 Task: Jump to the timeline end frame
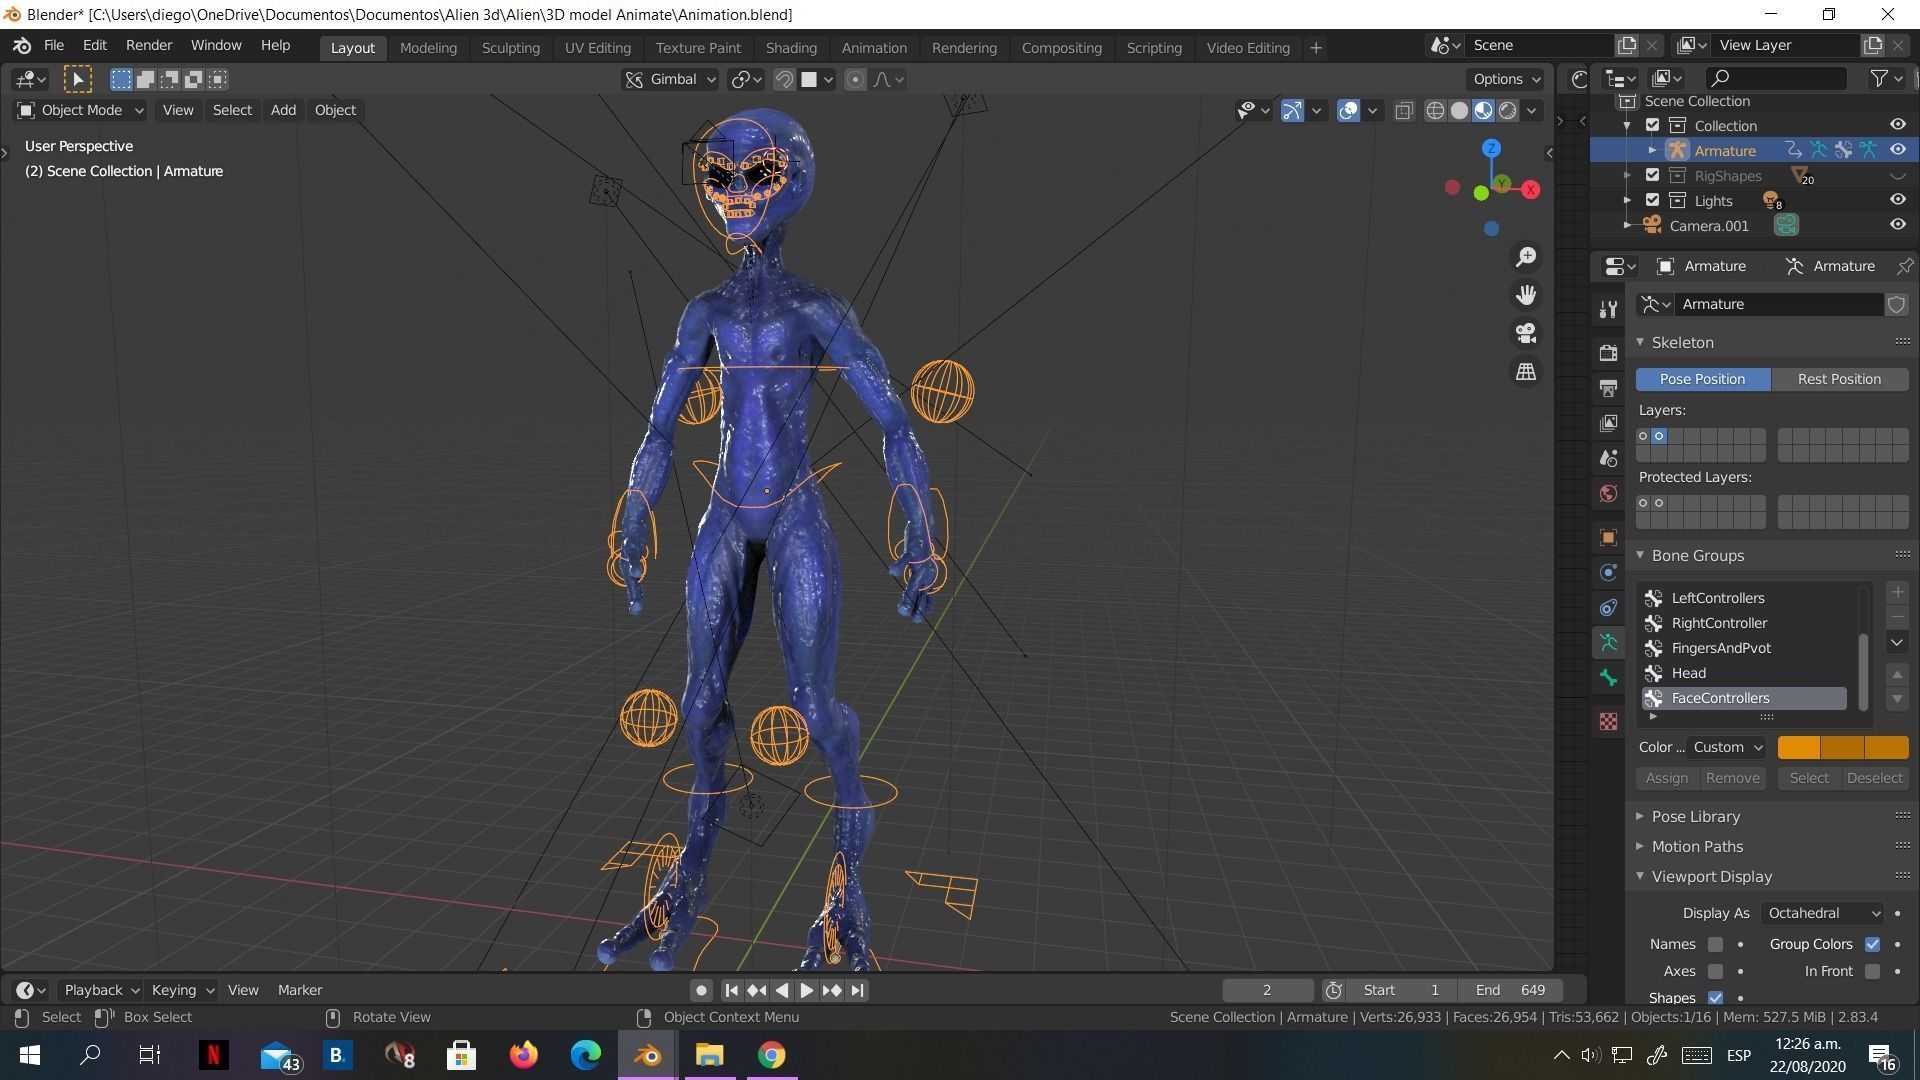(x=857, y=990)
